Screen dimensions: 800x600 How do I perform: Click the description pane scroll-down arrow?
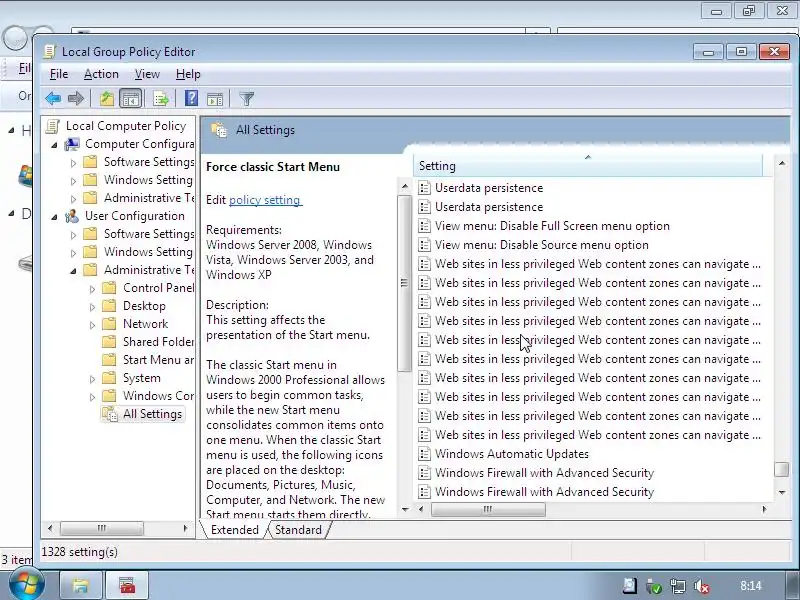[405, 509]
